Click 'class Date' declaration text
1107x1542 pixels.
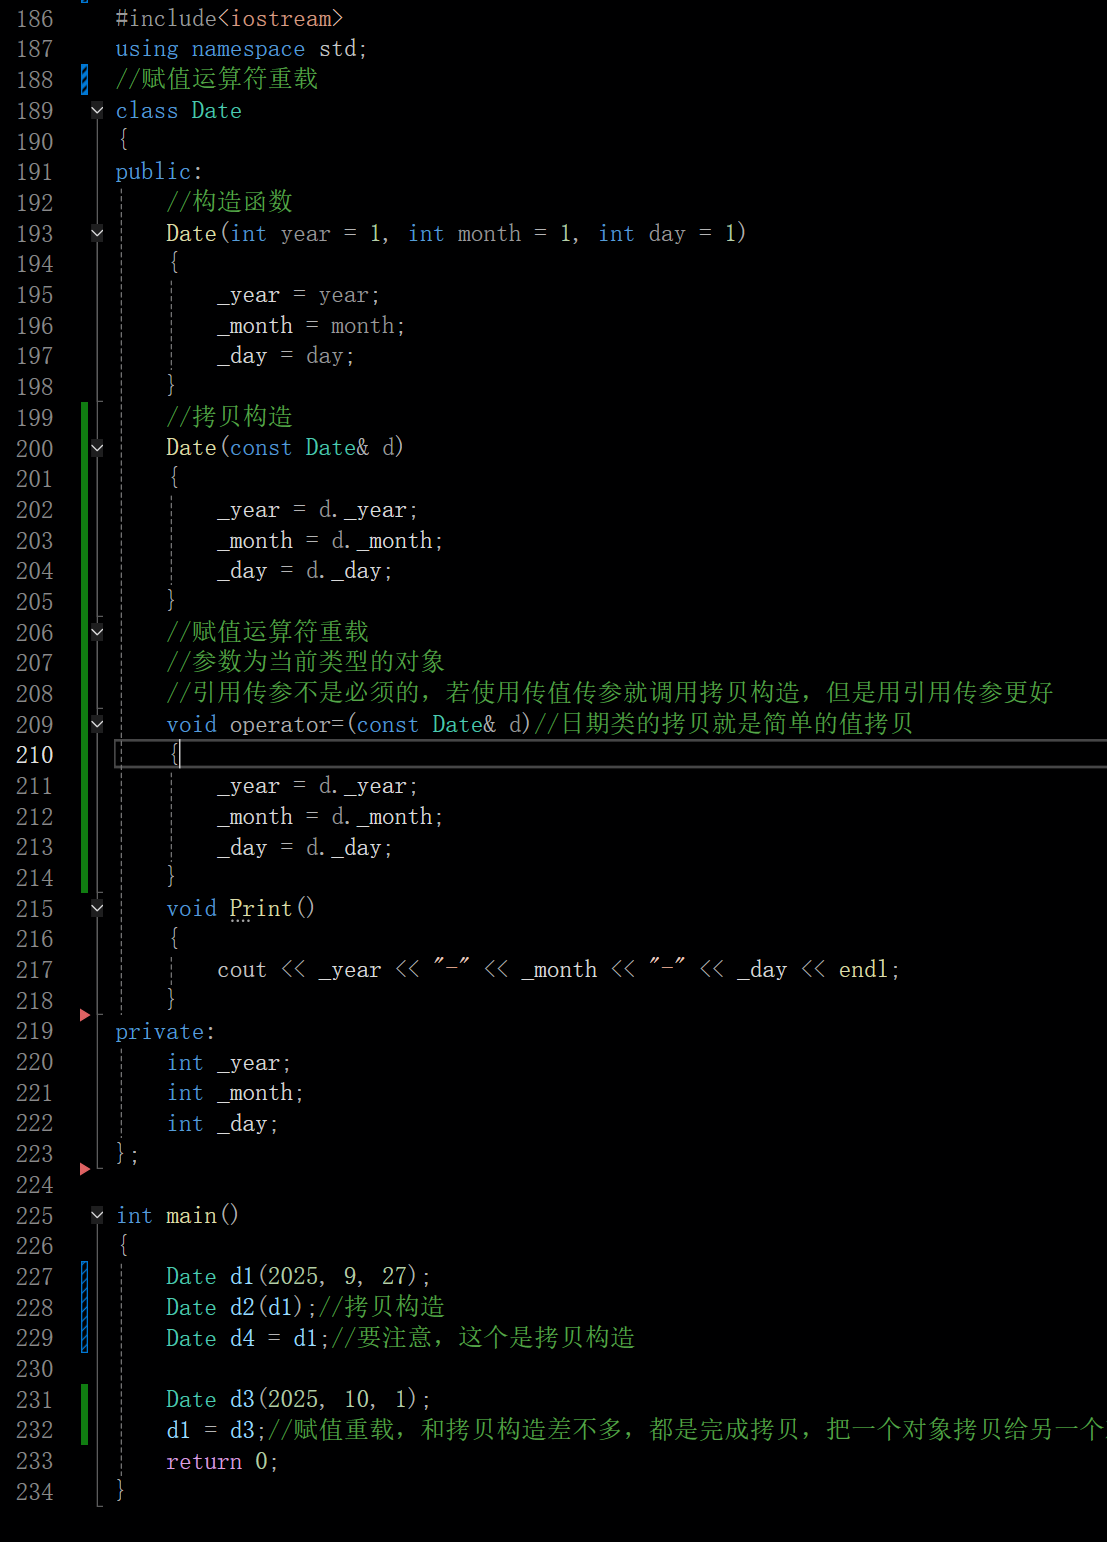178,111
